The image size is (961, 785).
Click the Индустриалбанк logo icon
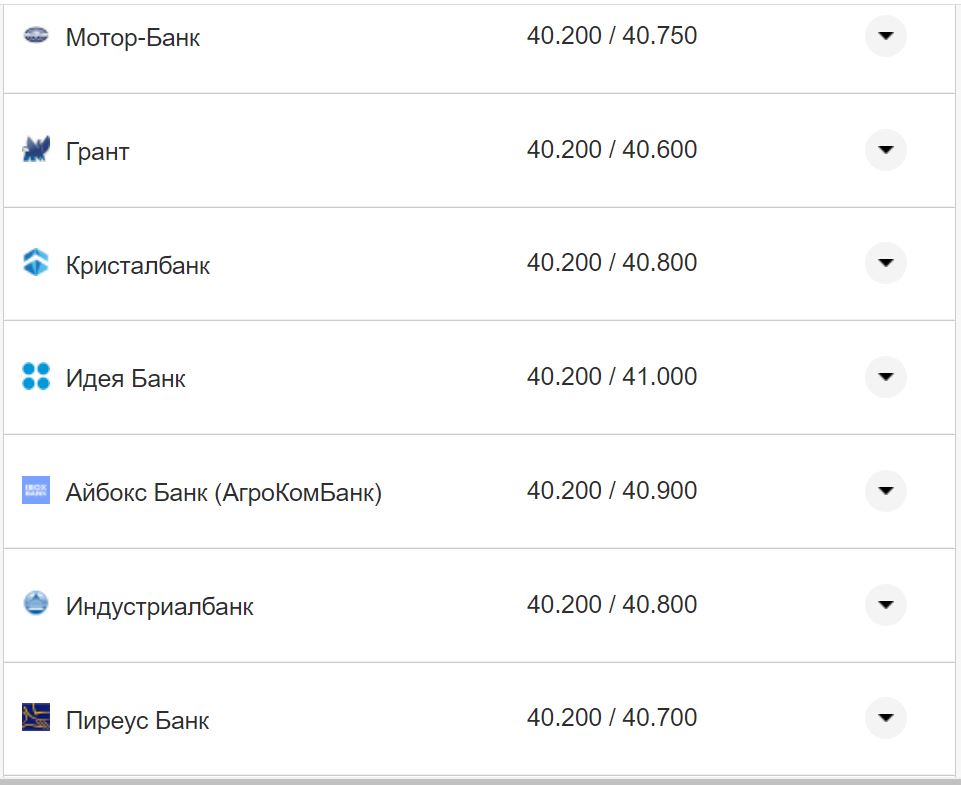(35, 604)
